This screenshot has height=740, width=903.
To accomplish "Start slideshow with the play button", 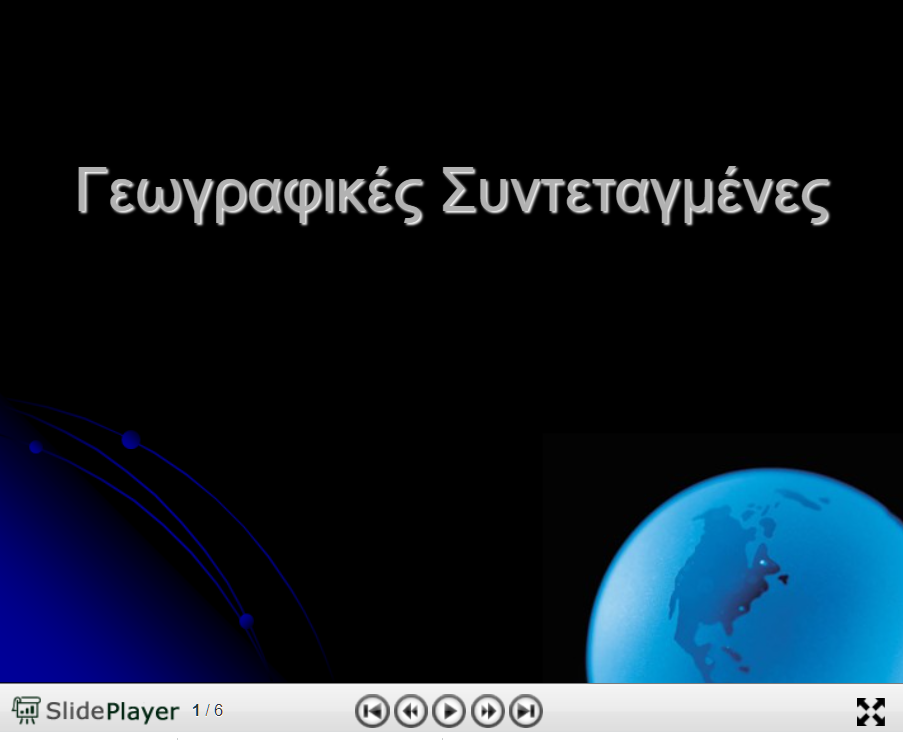I will [x=449, y=711].
